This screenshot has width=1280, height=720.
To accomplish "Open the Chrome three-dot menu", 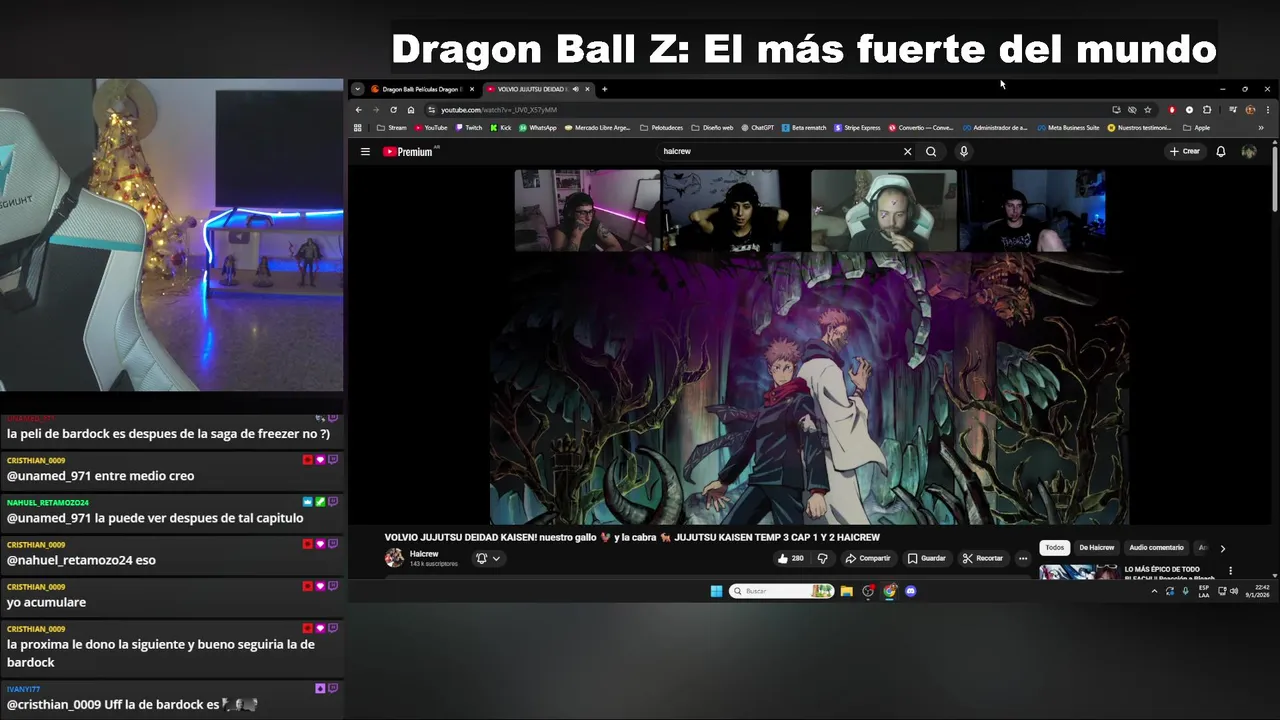I will pyautogui.click(x=1269, y=110).
